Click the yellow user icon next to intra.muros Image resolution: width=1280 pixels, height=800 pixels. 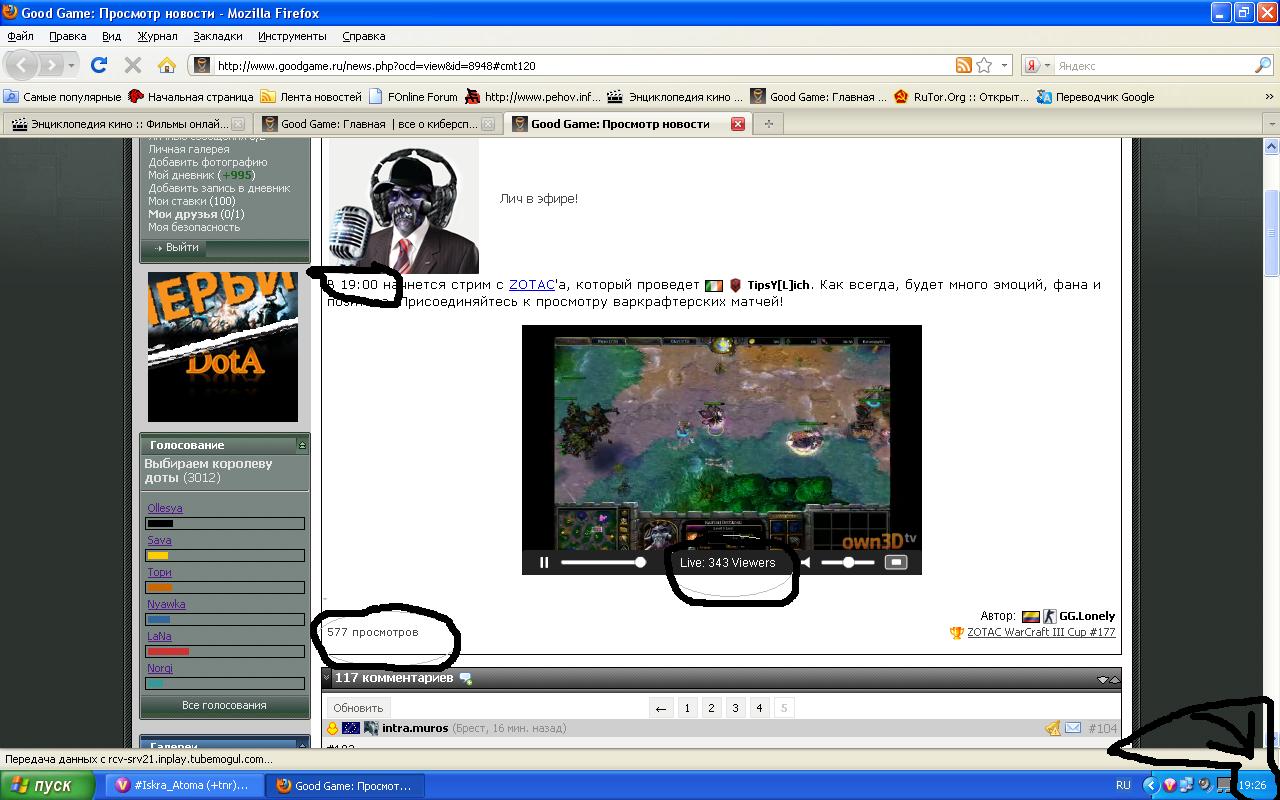[x=333, y=728]
